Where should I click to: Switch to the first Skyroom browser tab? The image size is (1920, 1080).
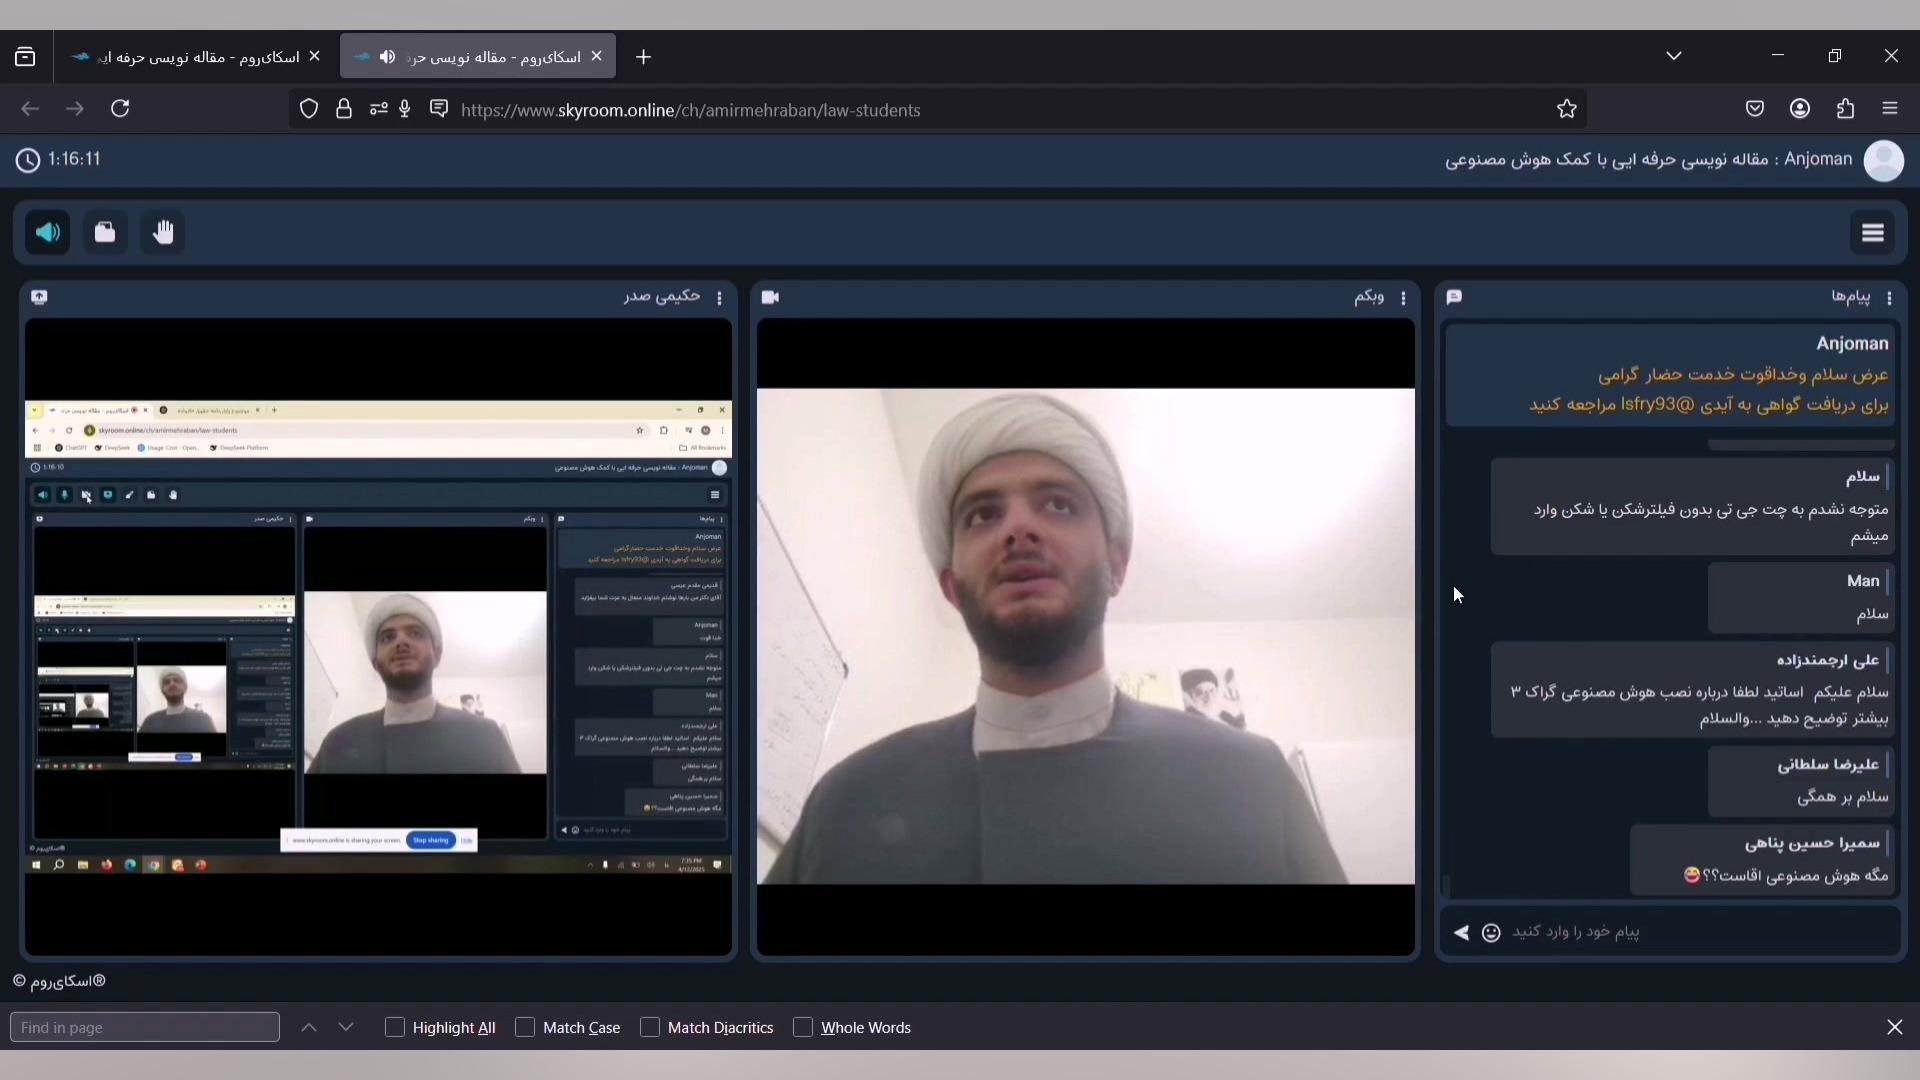point(190,58)
